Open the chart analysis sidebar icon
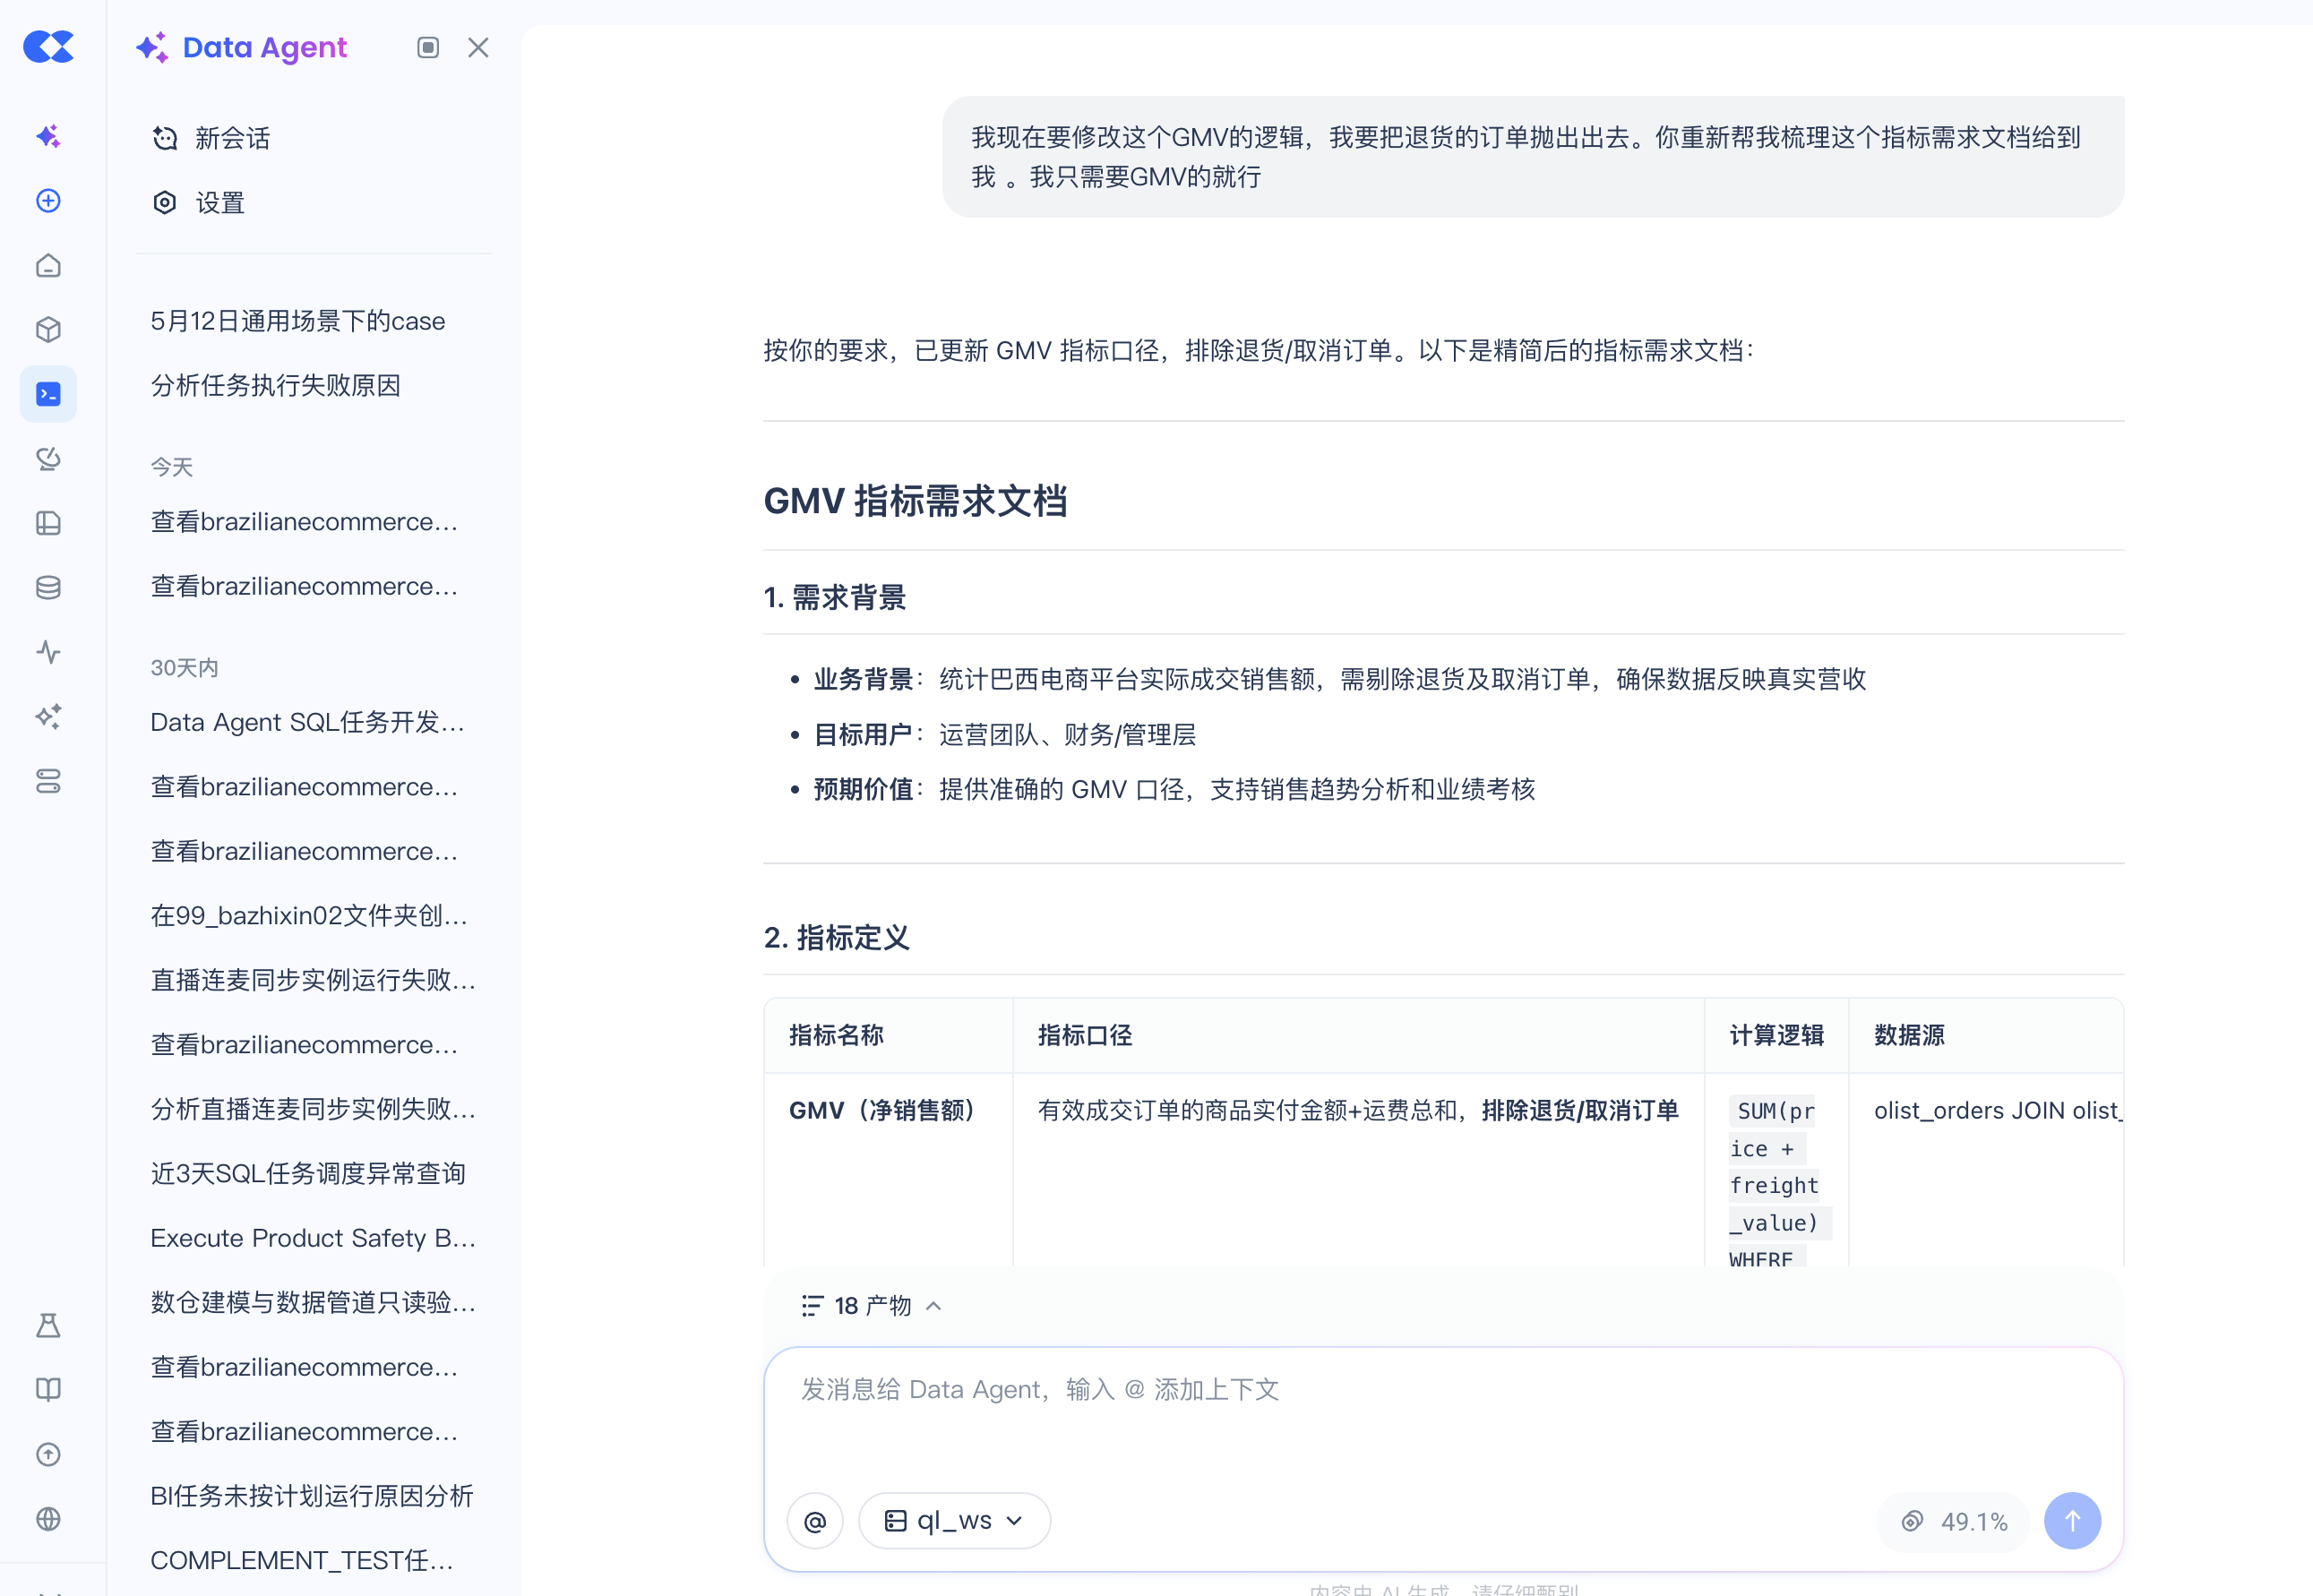The height and width of the screenshot is (1596, 2313). (x=48, y=458)
